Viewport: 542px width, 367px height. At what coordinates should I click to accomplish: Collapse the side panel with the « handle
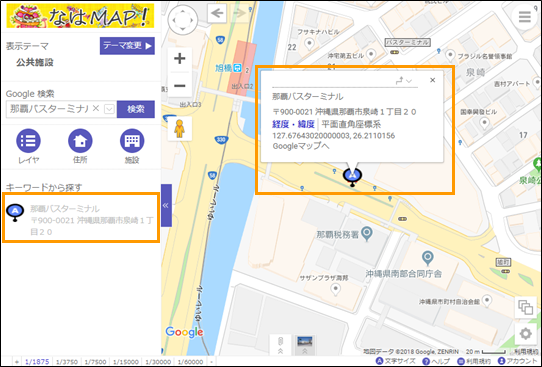(166, 205)
